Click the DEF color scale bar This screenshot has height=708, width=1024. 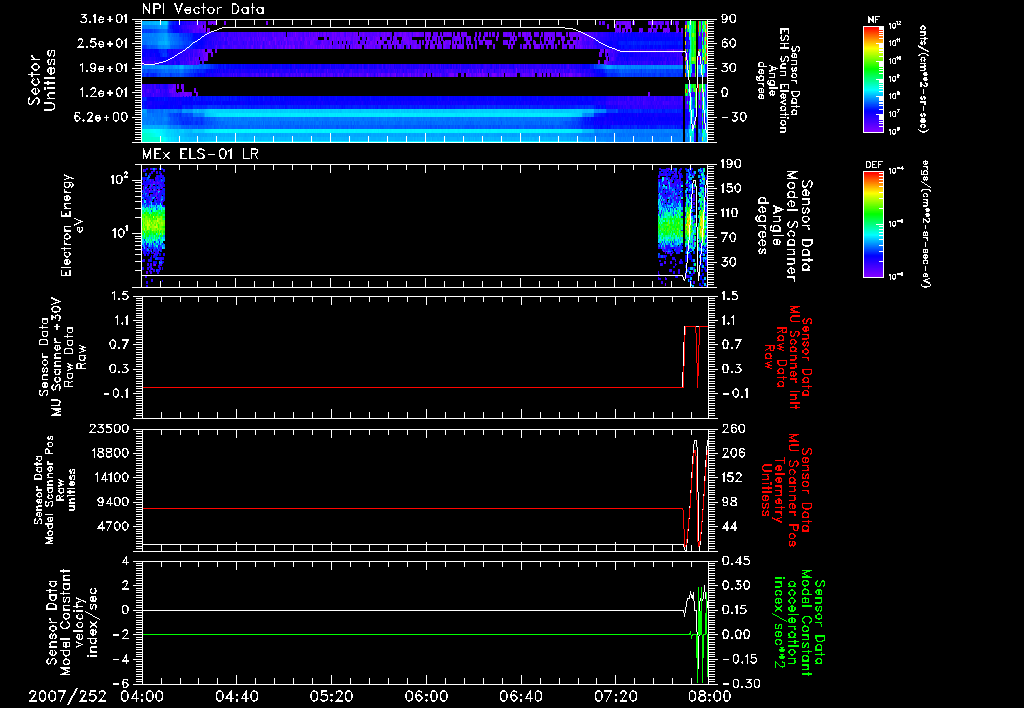(x=873, y=223)
